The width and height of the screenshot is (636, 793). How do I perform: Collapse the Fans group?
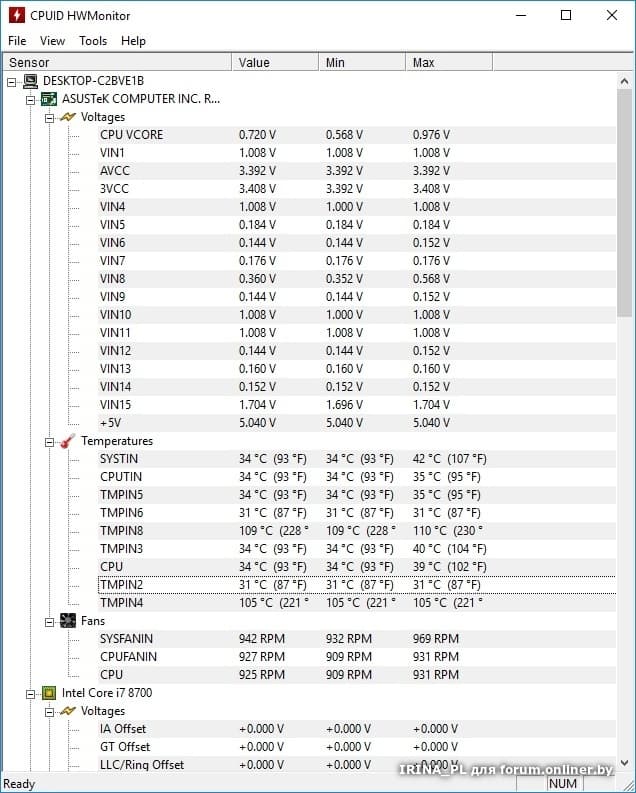click(x=49, y=622)
